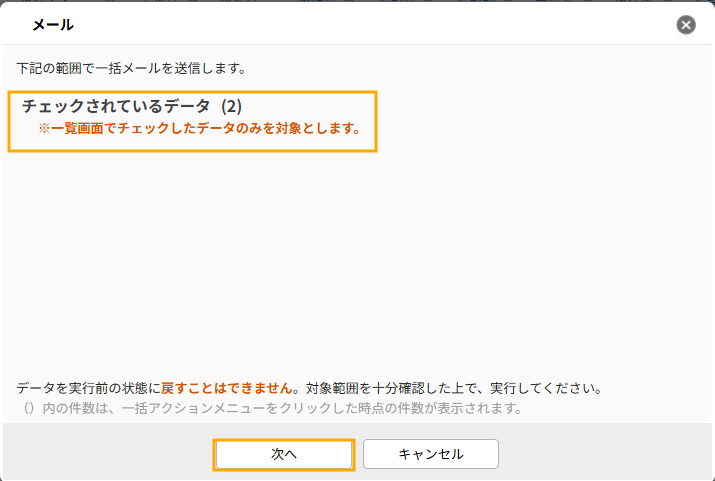The height and width of the screenshot is (481, 715).
Task: Select the チェックされているデータ range option
Action: click(115, 106)
